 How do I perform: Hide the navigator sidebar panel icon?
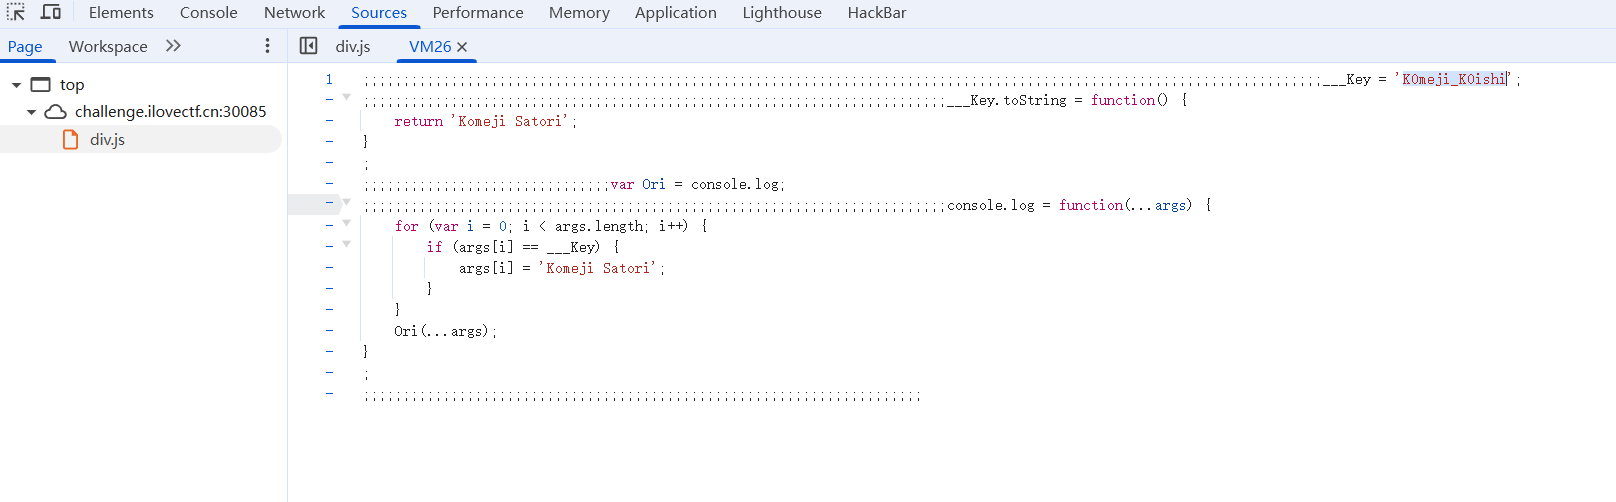coord(309,46)
